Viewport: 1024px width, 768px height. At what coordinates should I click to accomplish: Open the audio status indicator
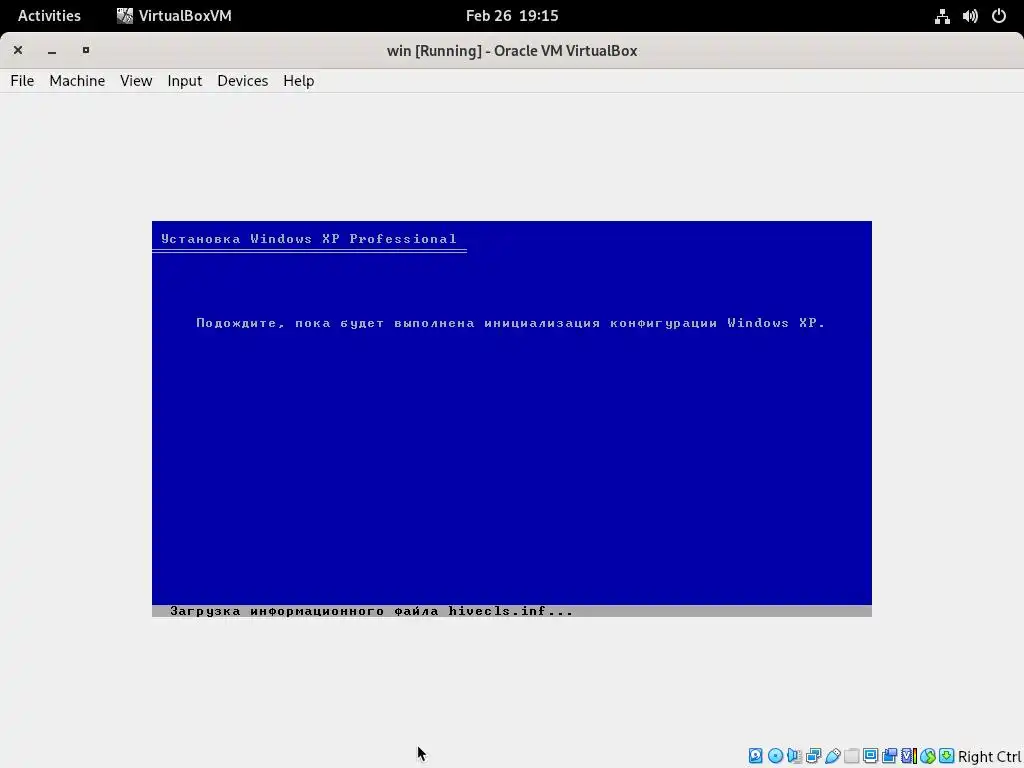(x=794, y=756)
